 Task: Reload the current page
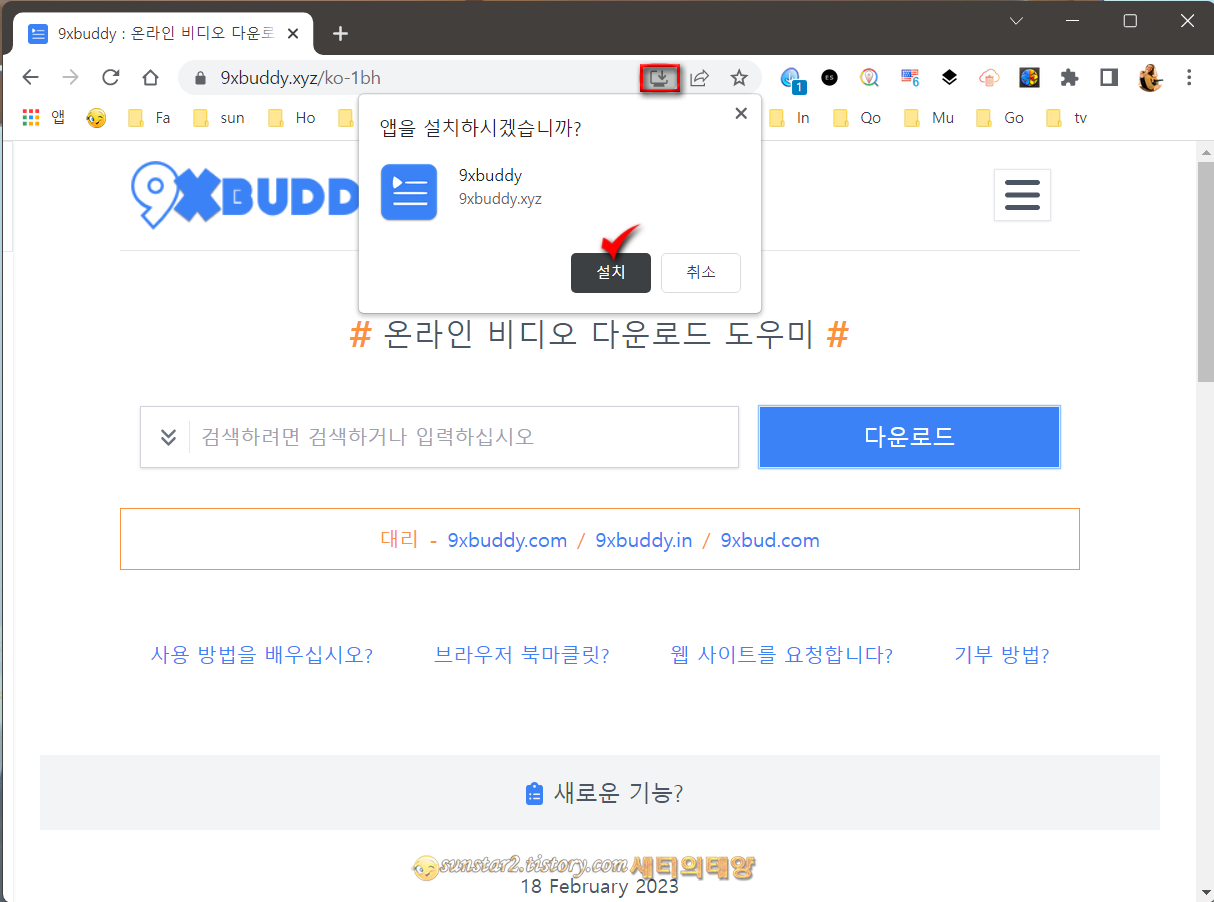[111, 77]
